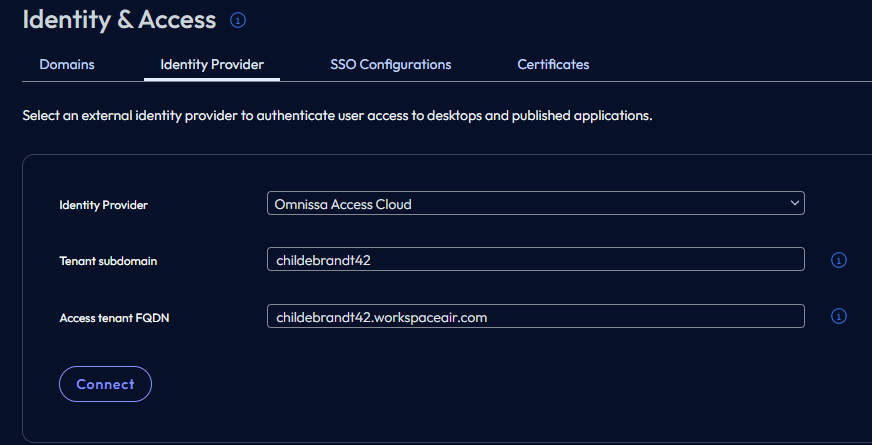Click the childebrandt42.workspaceair.com text in the FQDN box
The width and height of the screenshot is (872, 445).
381,317
